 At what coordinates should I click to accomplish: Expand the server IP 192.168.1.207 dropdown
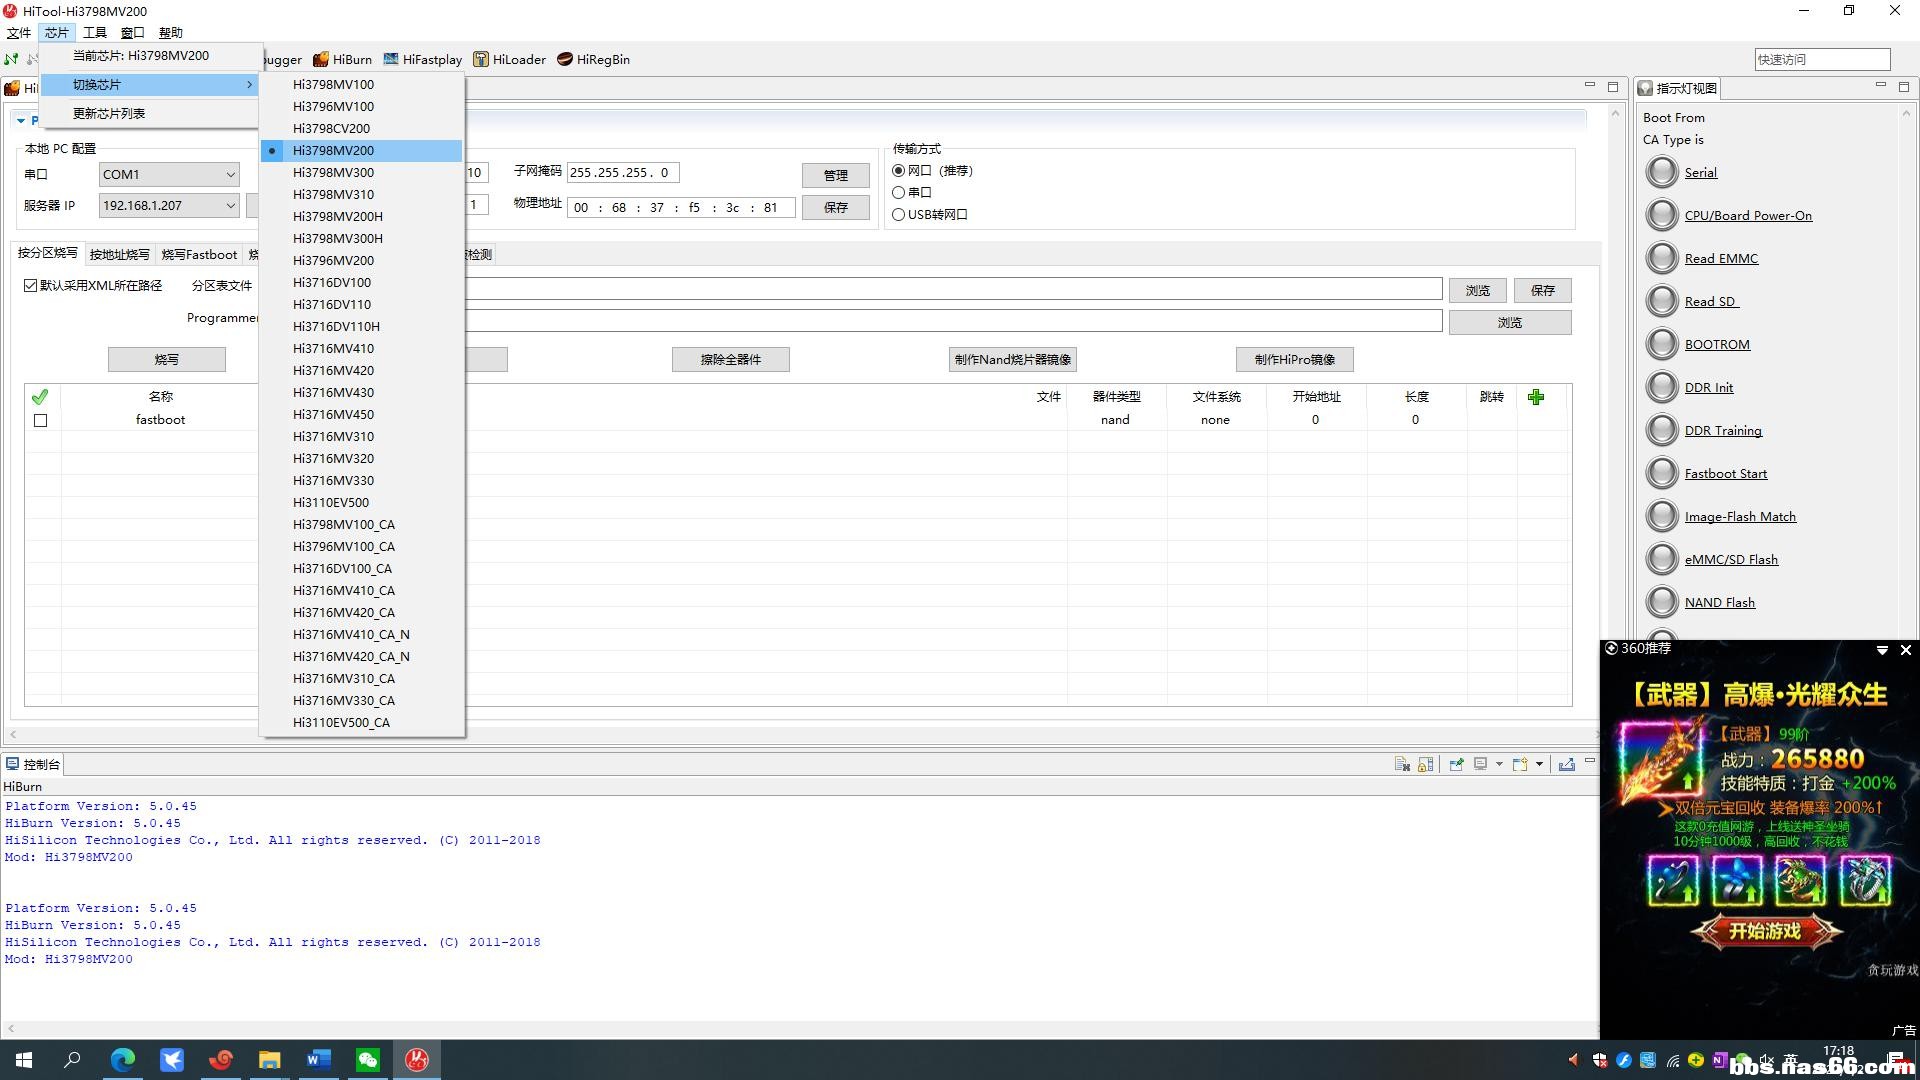pyautogui.click(x=230, y=205)
